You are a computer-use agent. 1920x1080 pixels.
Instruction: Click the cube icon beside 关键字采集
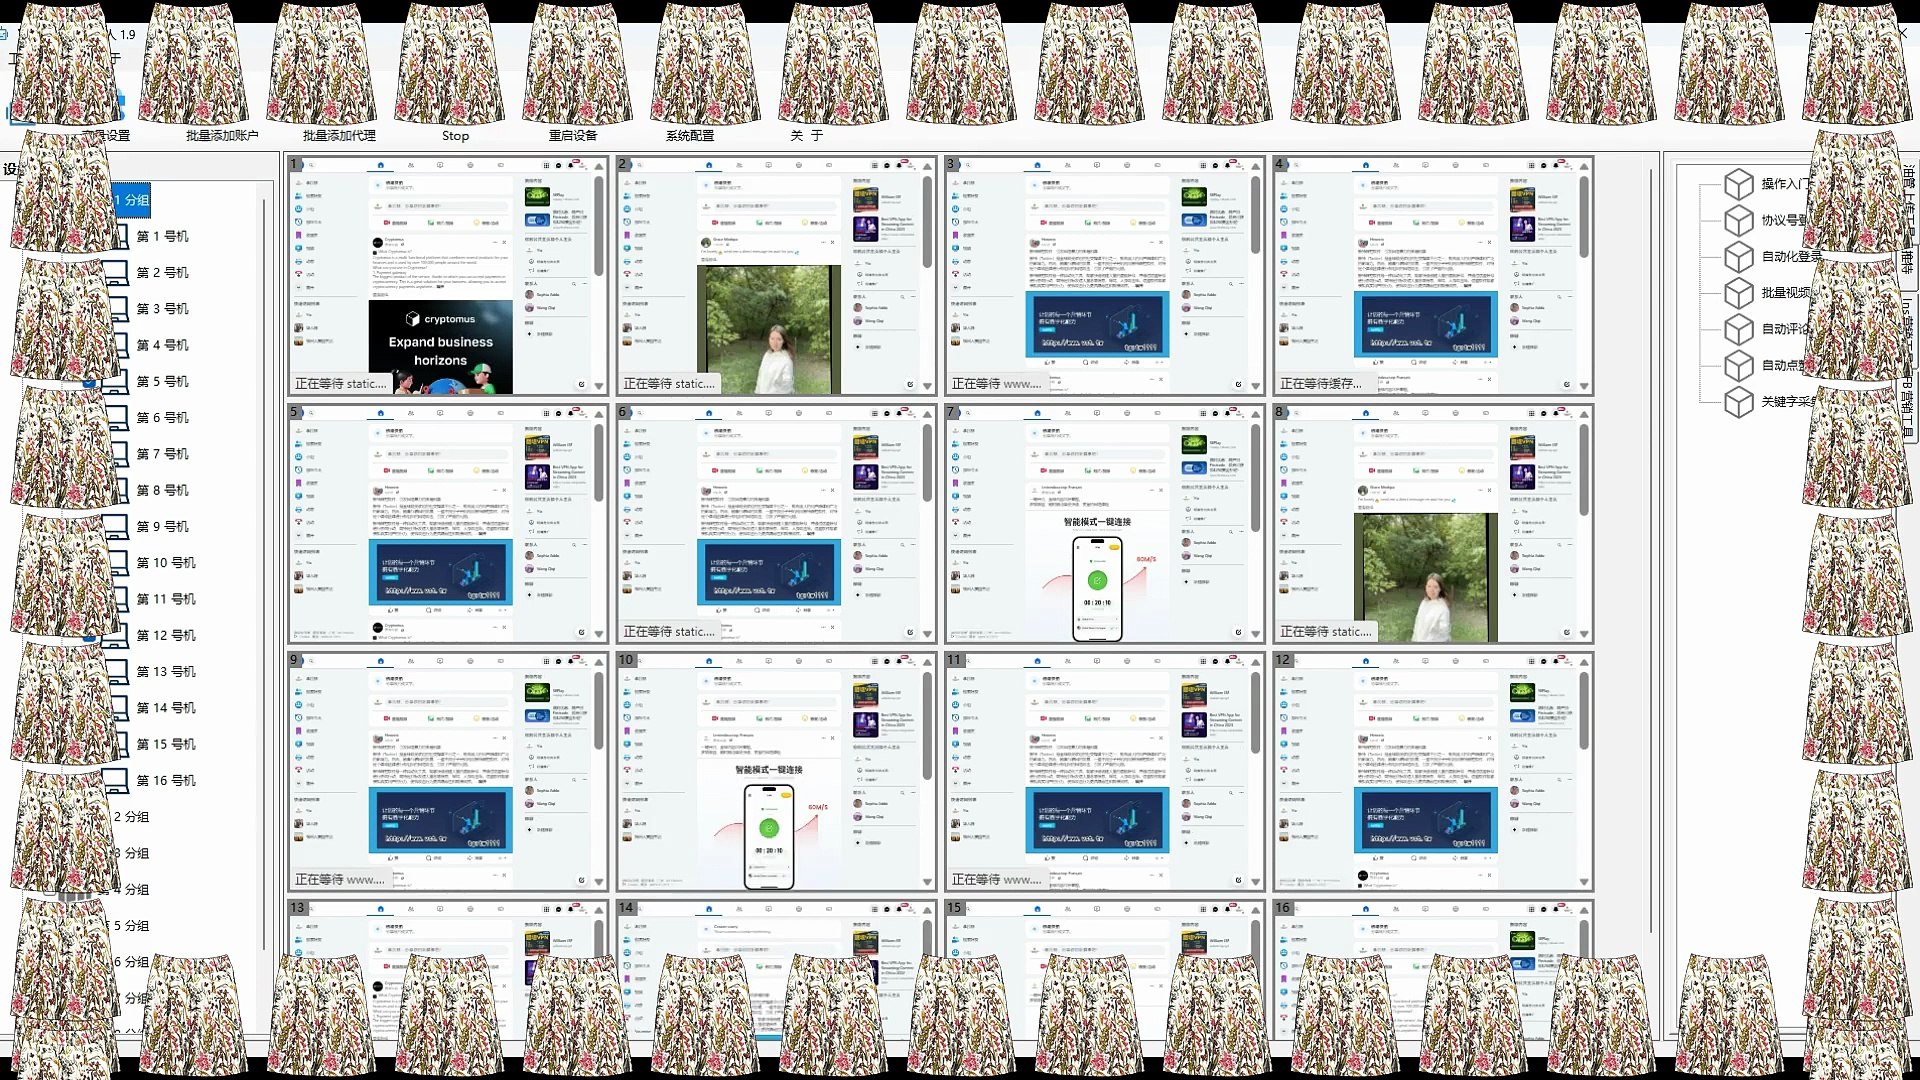1739,402
